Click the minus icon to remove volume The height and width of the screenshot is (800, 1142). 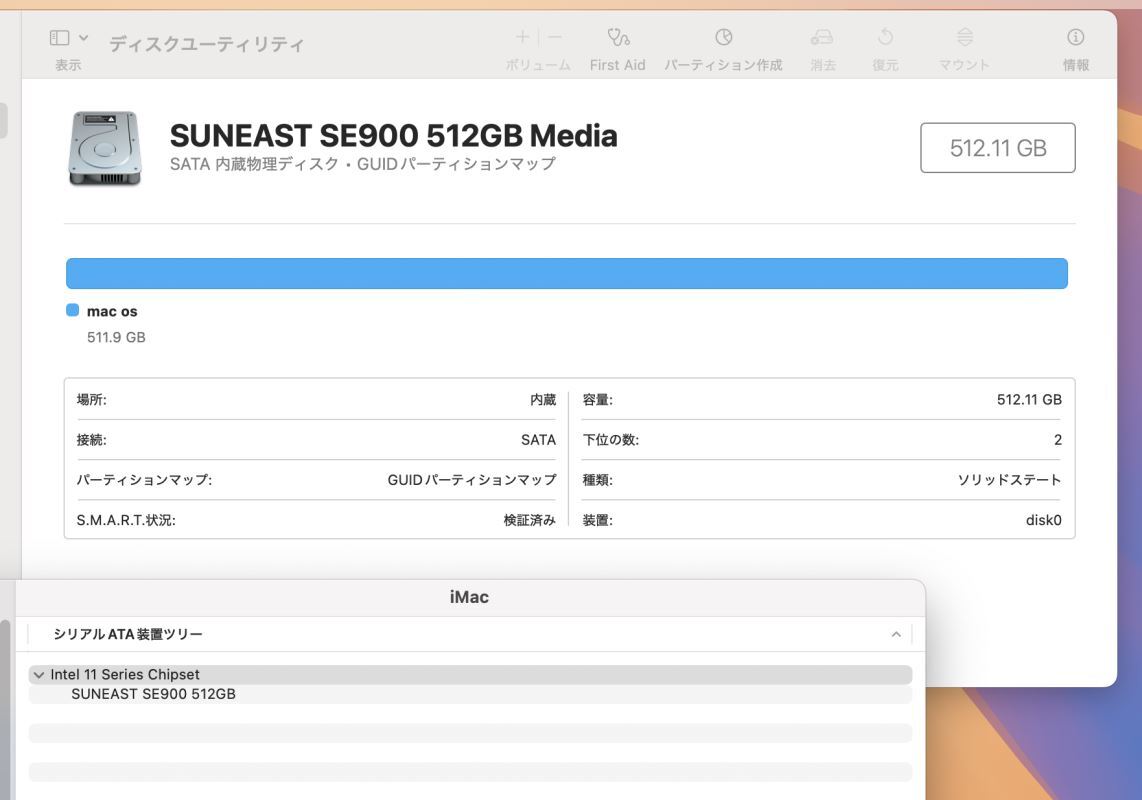[x=555, y=37]
